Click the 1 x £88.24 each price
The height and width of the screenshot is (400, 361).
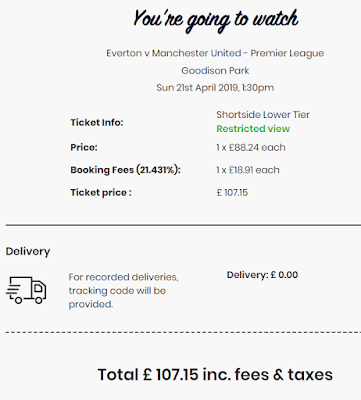[x=251, y=147]
